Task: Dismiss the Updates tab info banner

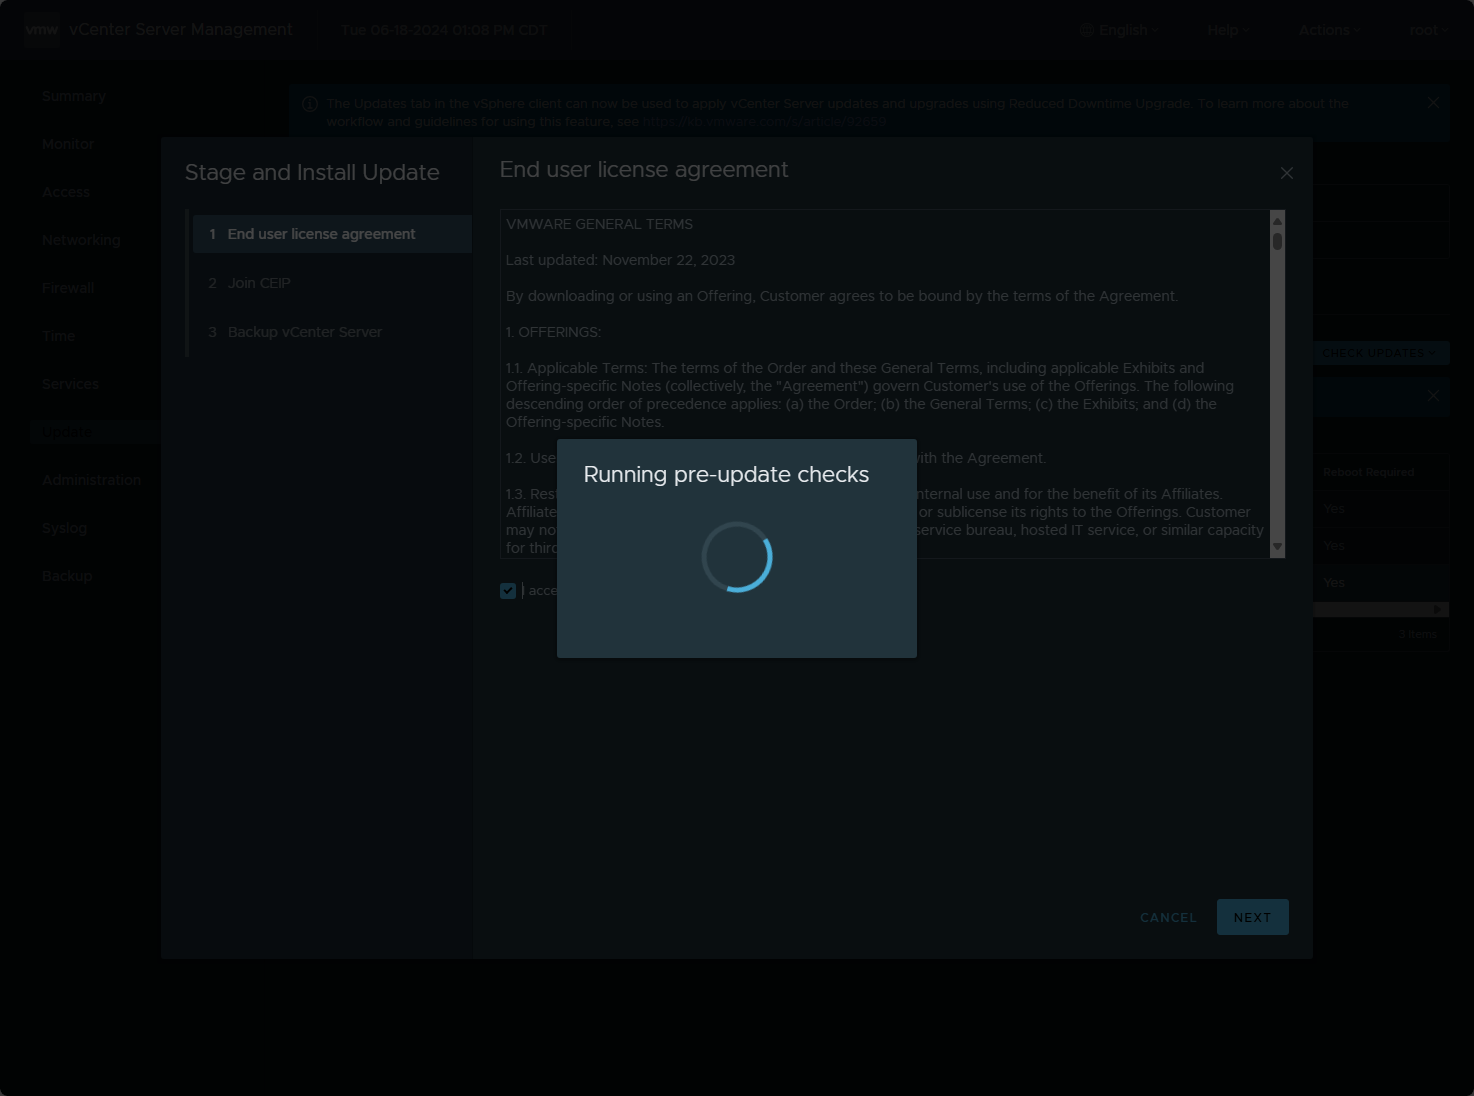Action: 1433,103
